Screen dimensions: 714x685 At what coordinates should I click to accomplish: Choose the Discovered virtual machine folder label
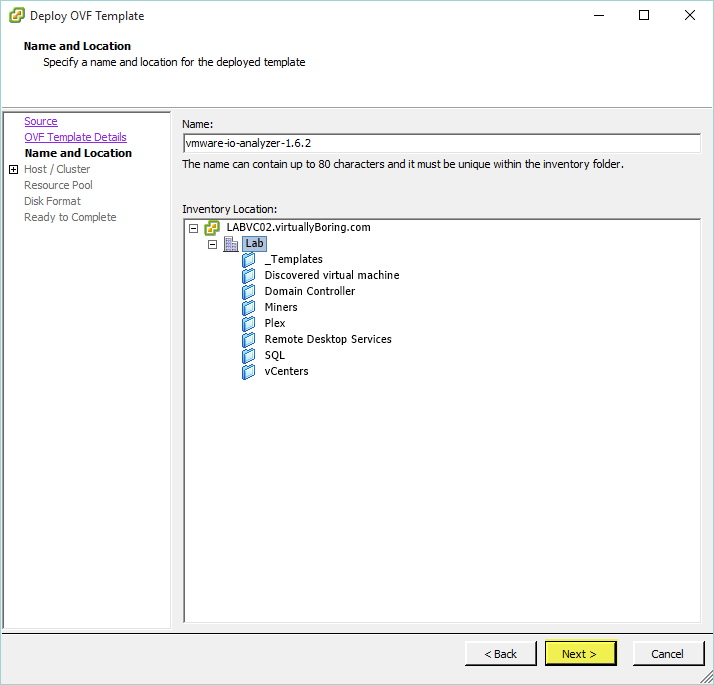332,276
